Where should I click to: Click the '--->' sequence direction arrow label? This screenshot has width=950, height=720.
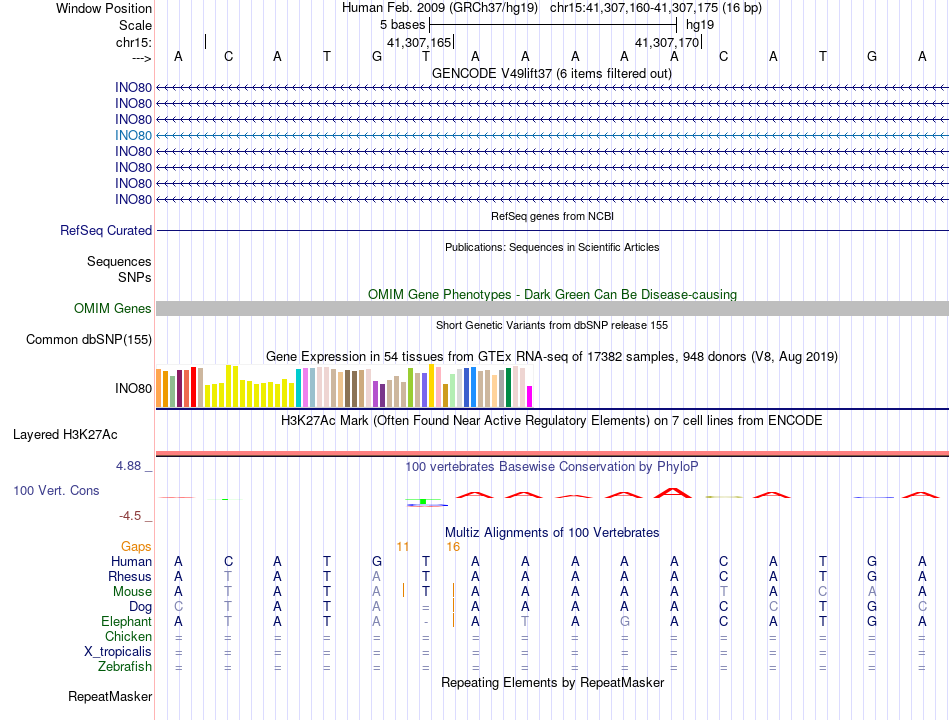click(x=141, y=58)
